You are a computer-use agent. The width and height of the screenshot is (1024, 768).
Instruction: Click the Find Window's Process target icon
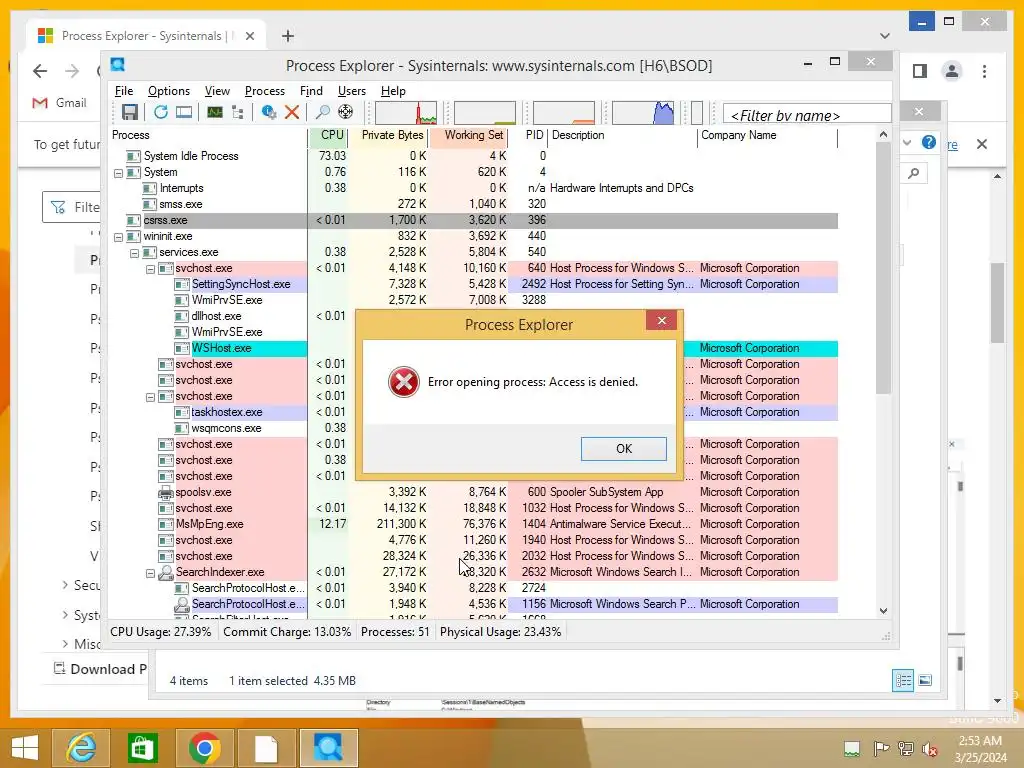coord(345,112)
